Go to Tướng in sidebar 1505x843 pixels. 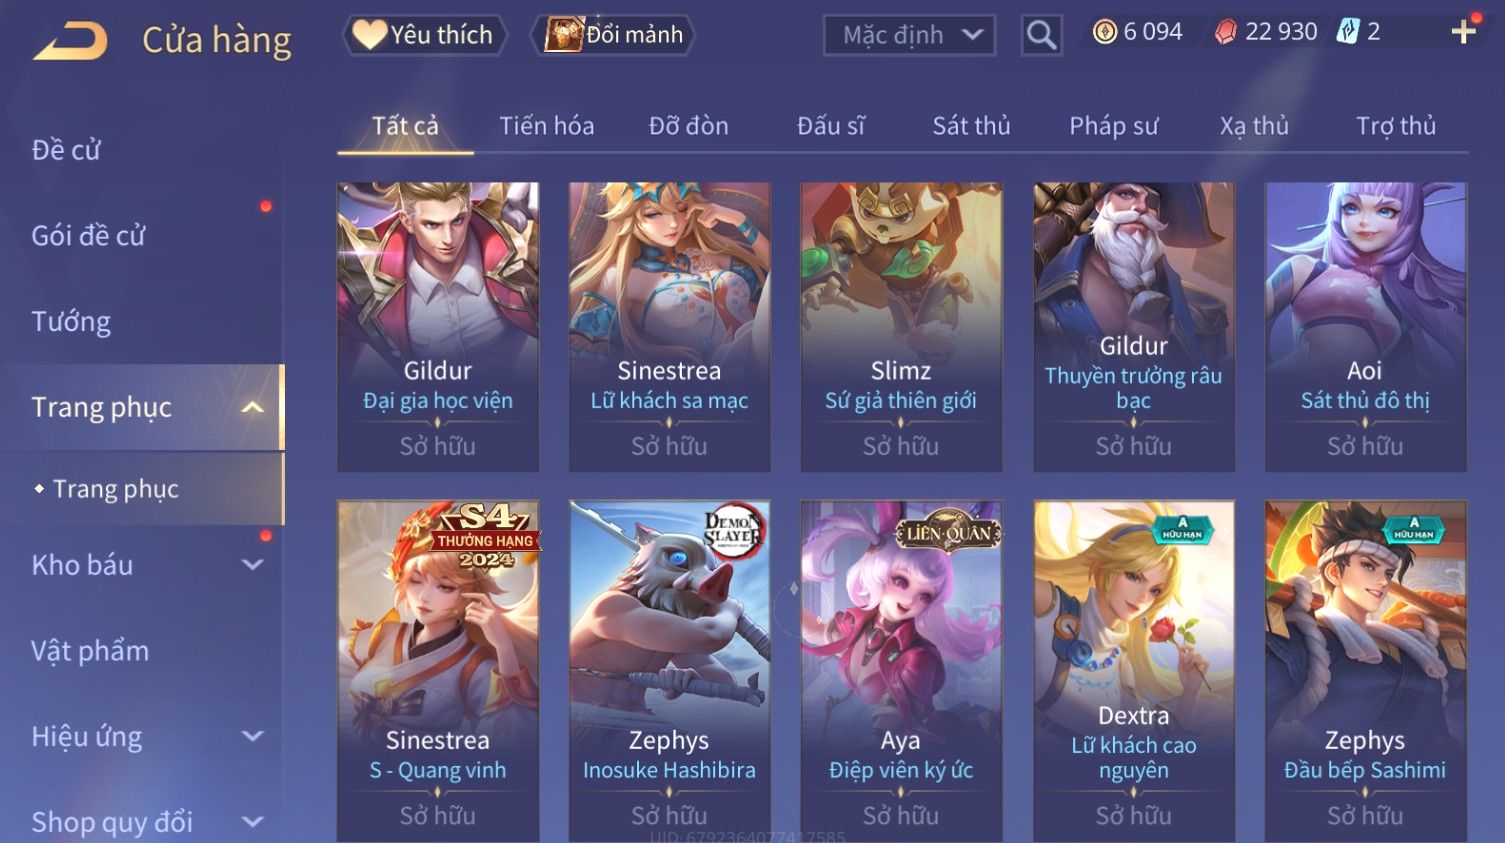71,322
